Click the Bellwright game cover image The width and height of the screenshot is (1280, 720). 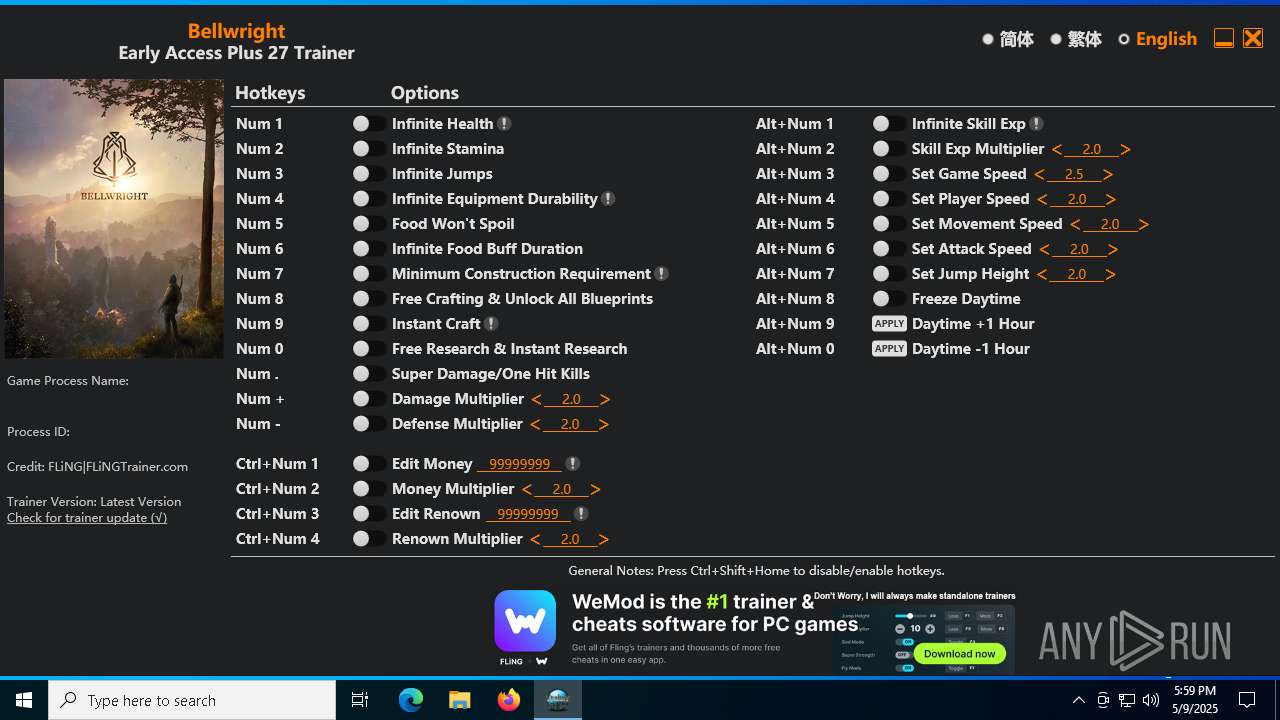(x=114, y=219)
